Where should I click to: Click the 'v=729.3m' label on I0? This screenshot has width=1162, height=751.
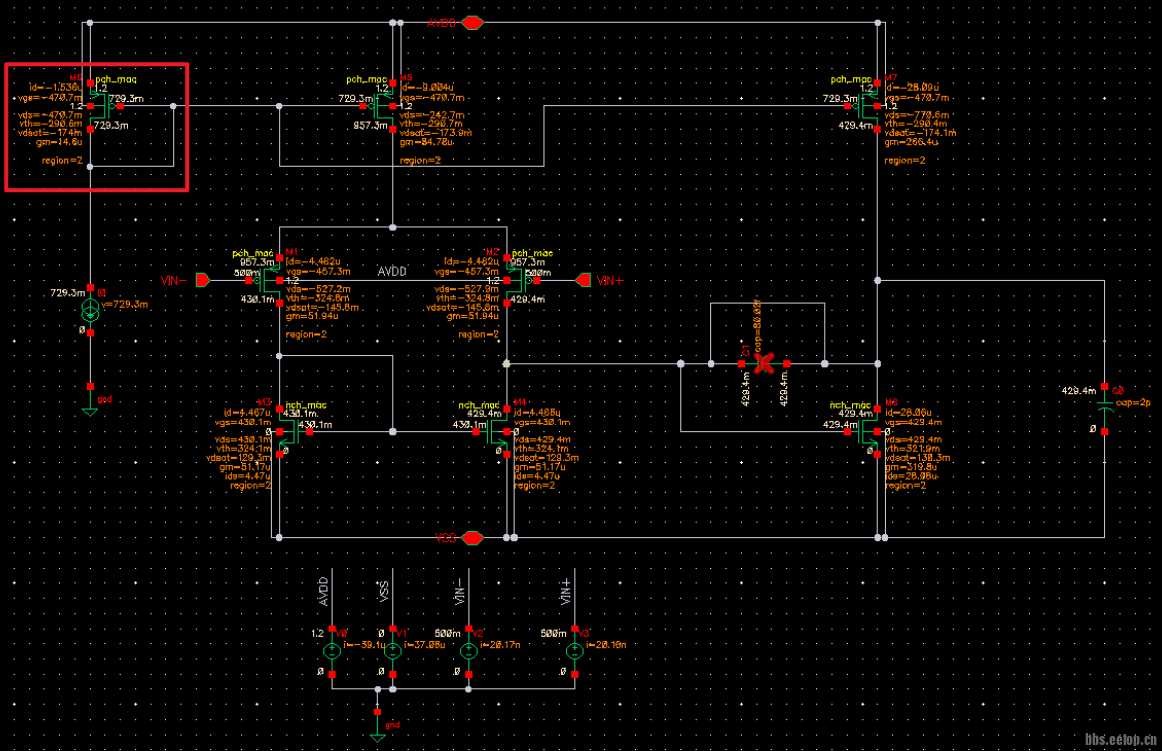click(124, 304)
